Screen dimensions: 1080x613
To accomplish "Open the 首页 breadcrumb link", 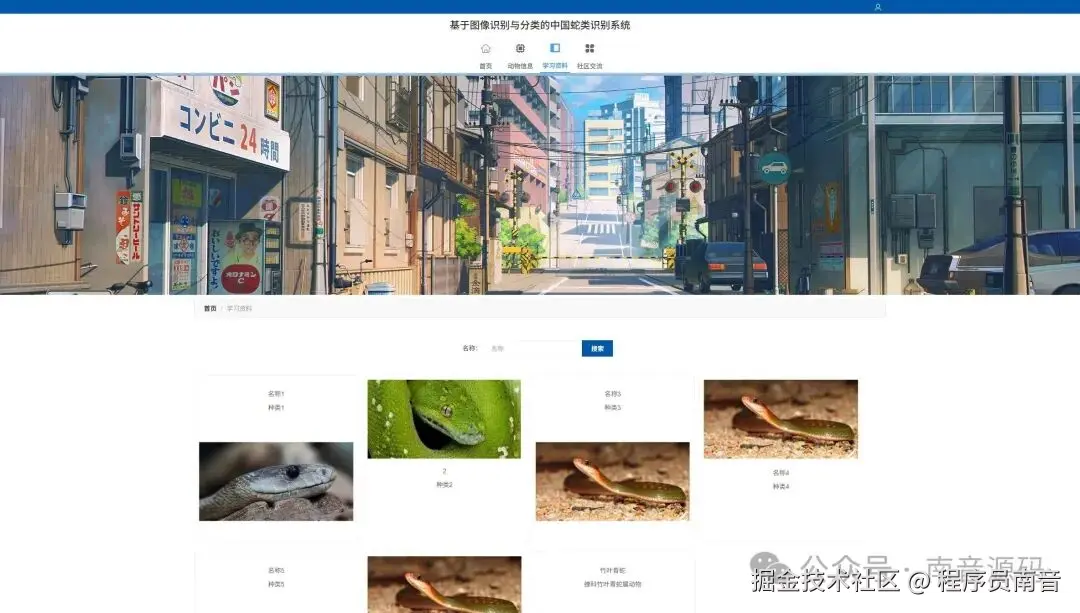I will (209, 308).
